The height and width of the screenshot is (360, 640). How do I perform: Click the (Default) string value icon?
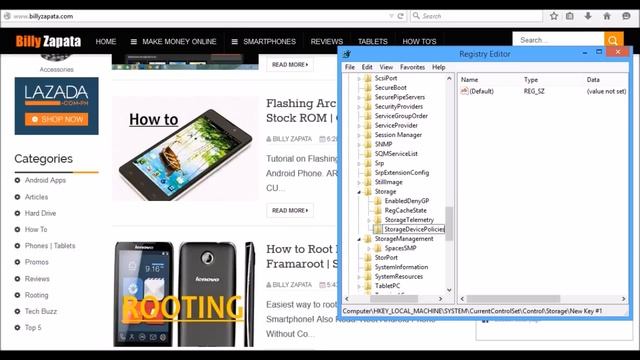pyautogui.click(x=464, y=91)
